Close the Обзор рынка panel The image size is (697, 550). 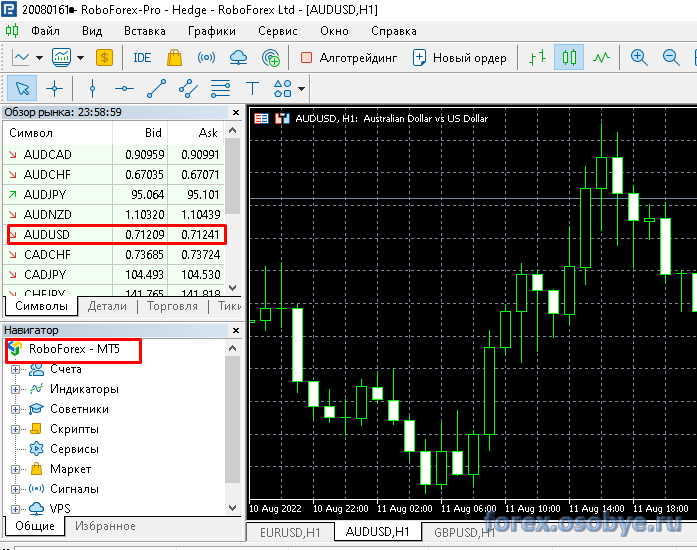(236, 112)
